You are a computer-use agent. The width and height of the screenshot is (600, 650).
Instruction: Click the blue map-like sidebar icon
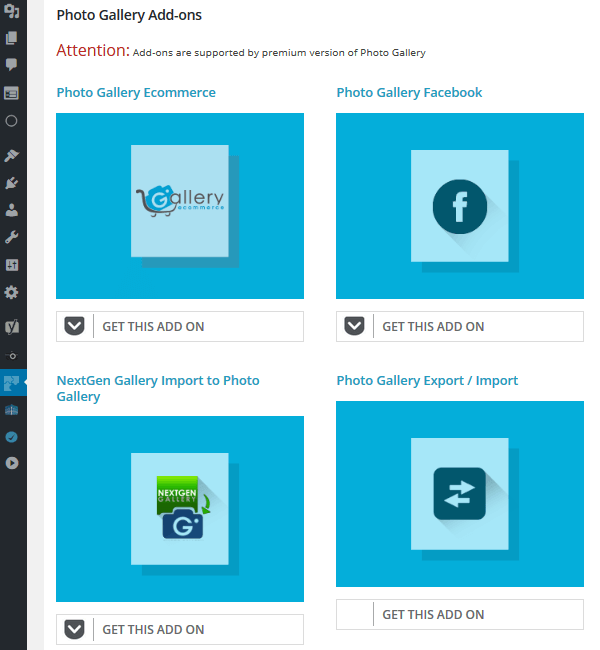click(12, 410)
